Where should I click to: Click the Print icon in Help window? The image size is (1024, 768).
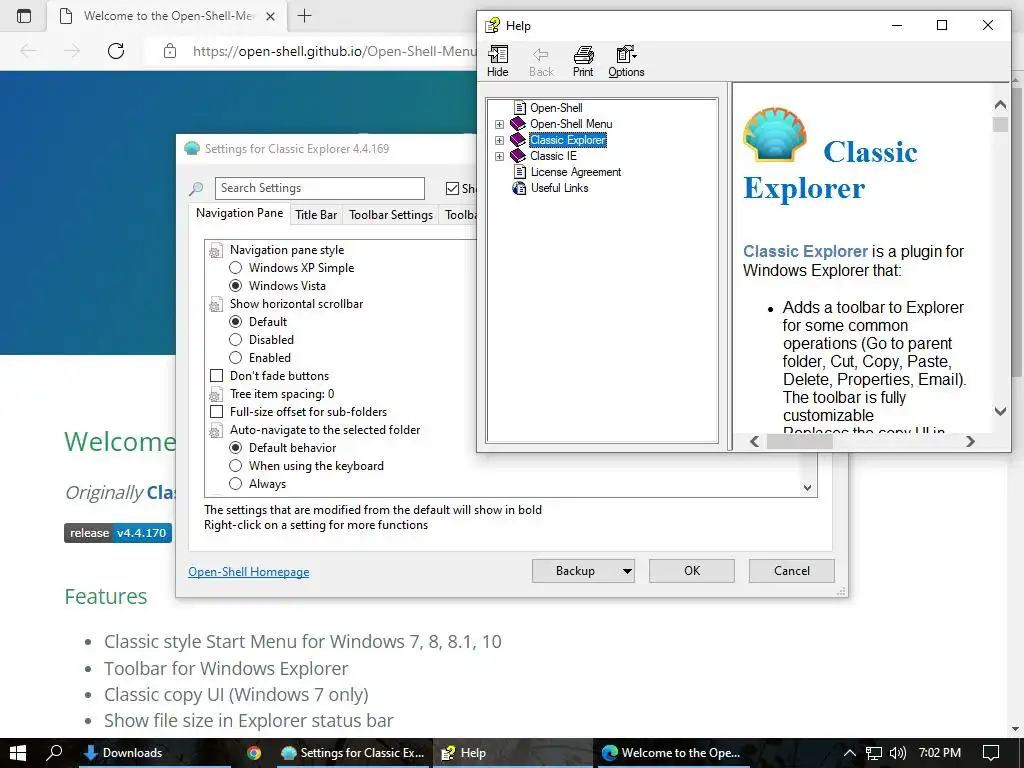click(x=583, y=55)
